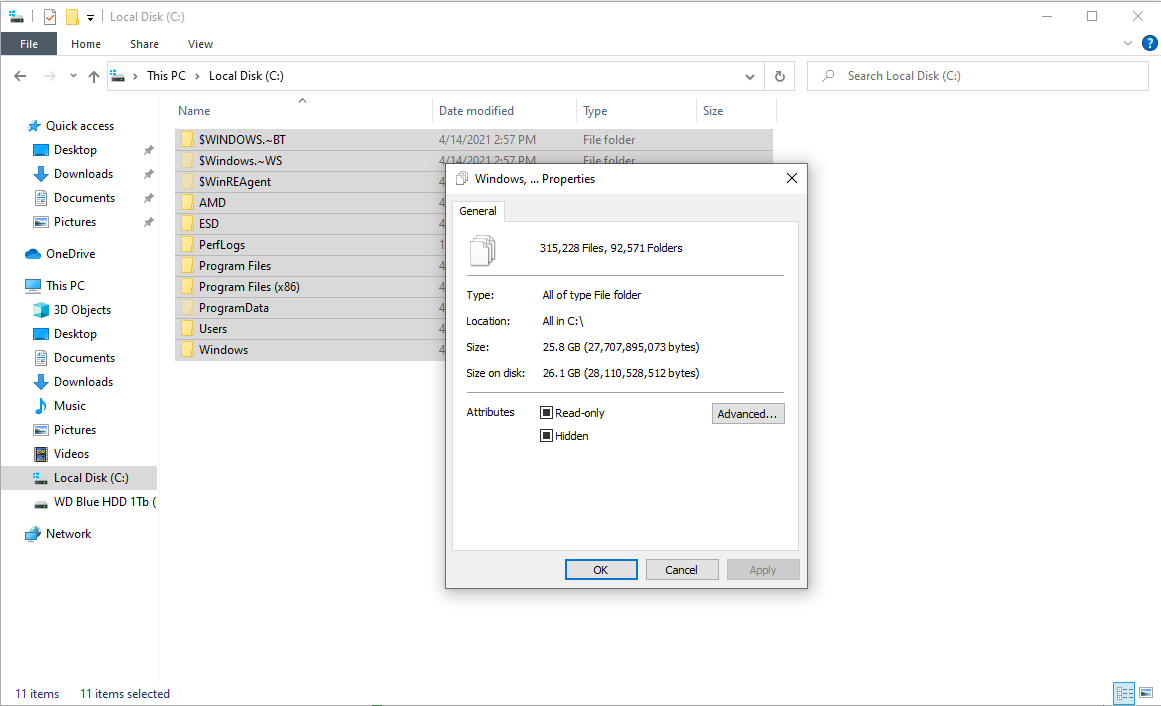Open the Videos filmstrip icon
This screenshot has height=706, width=1161.
point(41,454)
